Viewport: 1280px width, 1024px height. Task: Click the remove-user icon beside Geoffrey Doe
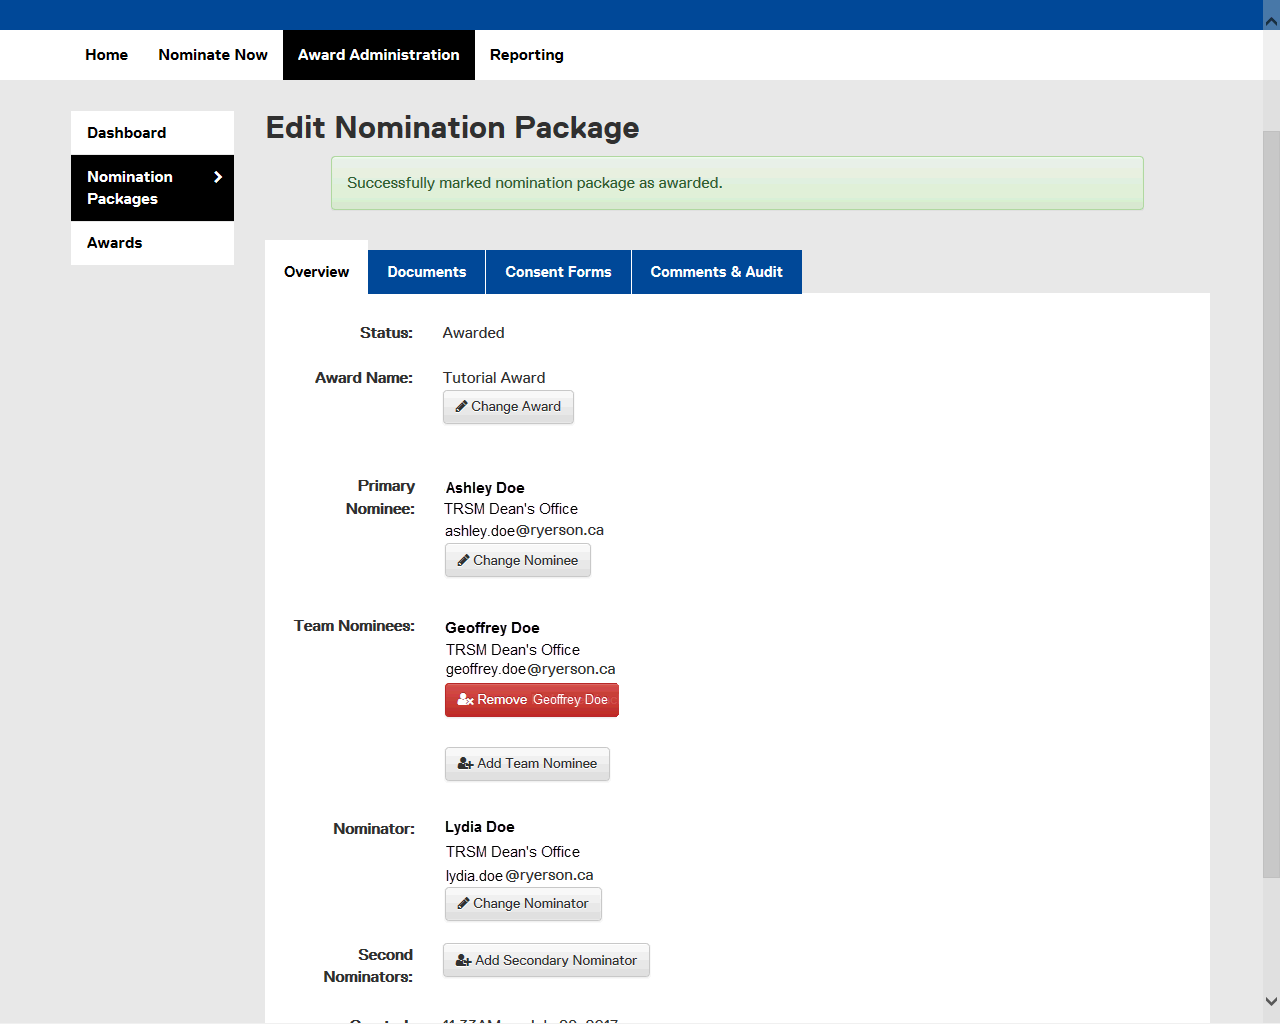point(465,700)
